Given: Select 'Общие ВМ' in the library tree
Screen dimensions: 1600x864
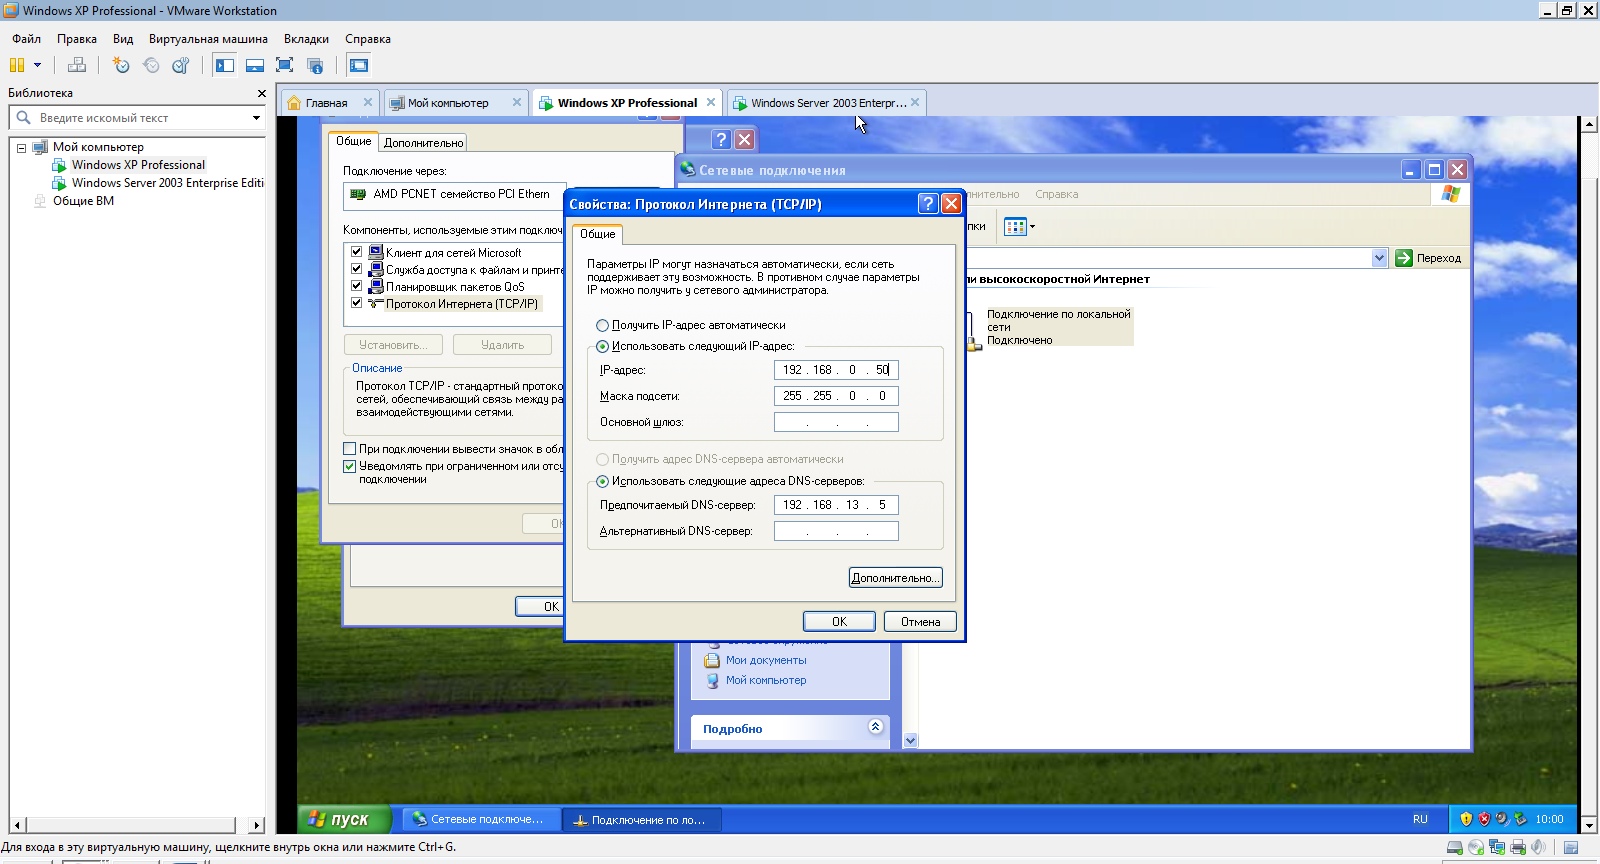Looking at the screenshot, I should (x=83, y=201).
